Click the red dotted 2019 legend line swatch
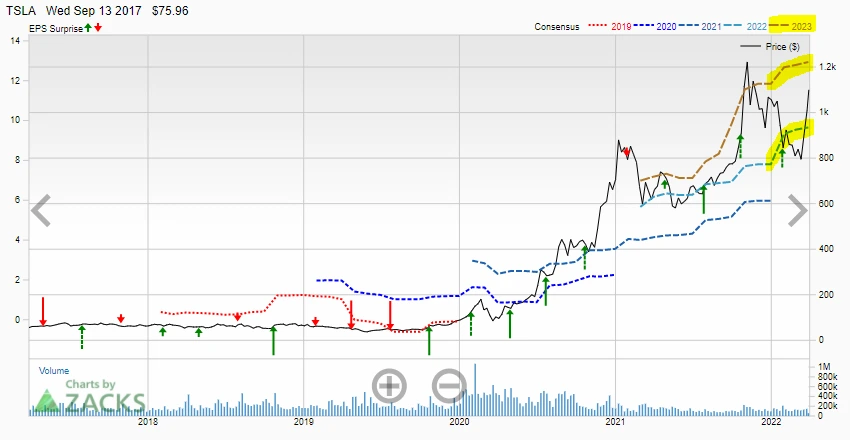The image size is (850, 440). click(597, 26)
